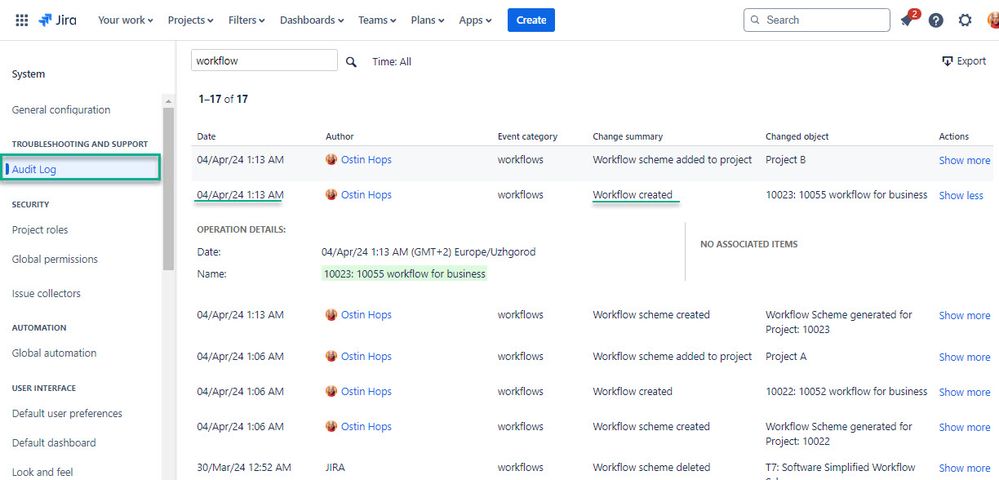The height and width of the screenshot is (480, 999).
Task: Open Issue collectors in the sidebar
Action: (x=46, y=293)
